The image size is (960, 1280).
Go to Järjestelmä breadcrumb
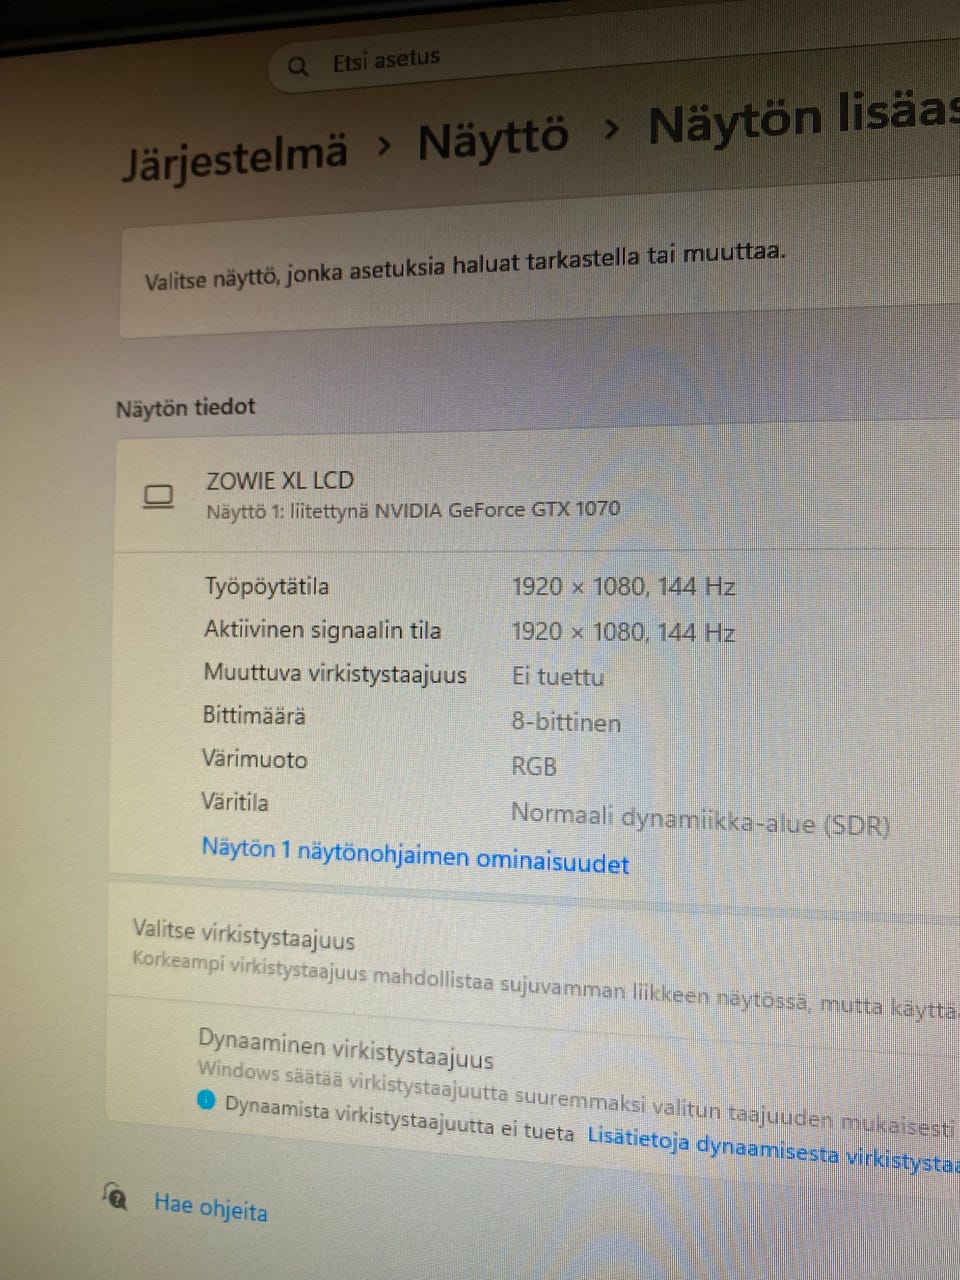(236, 157)
